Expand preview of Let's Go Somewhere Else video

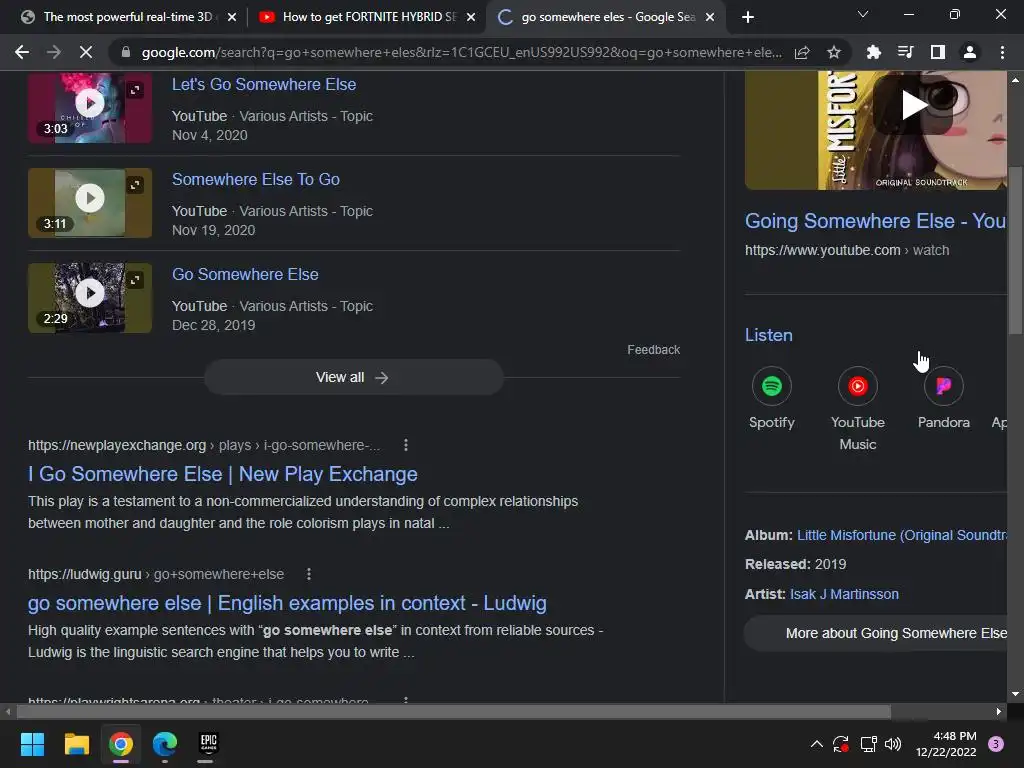point(135,90)
